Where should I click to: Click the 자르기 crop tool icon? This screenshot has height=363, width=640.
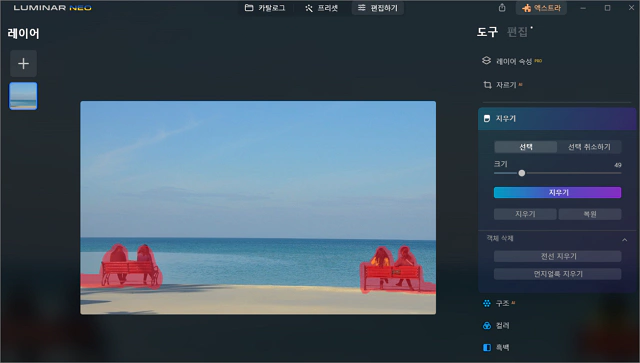(x=487, y=85)
